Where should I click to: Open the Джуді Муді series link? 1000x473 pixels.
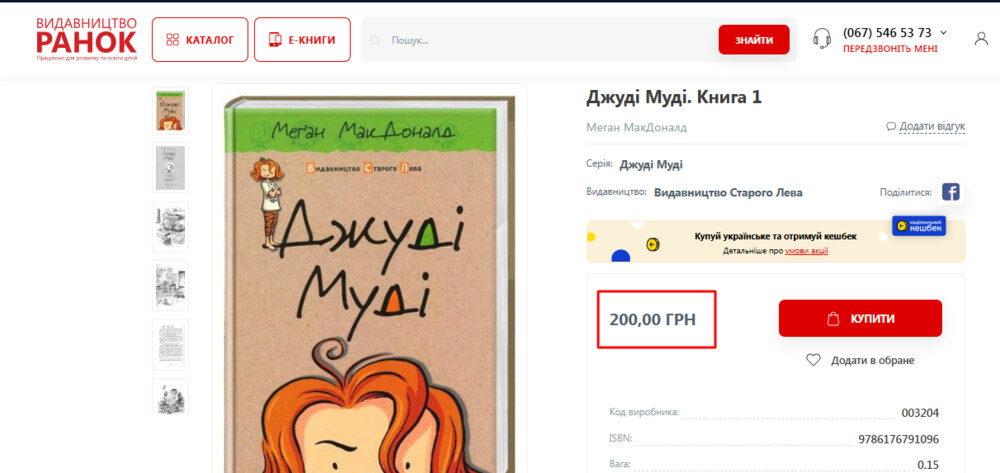651,165
